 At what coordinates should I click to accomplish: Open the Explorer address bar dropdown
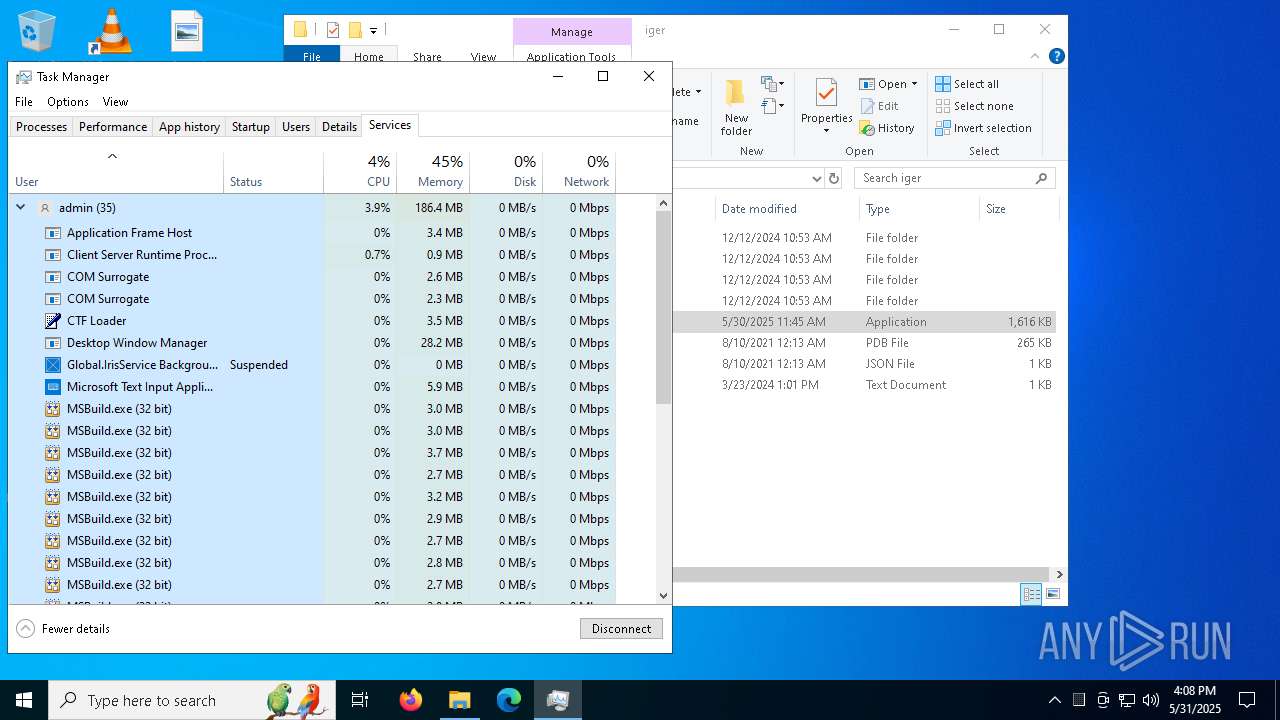816,178
